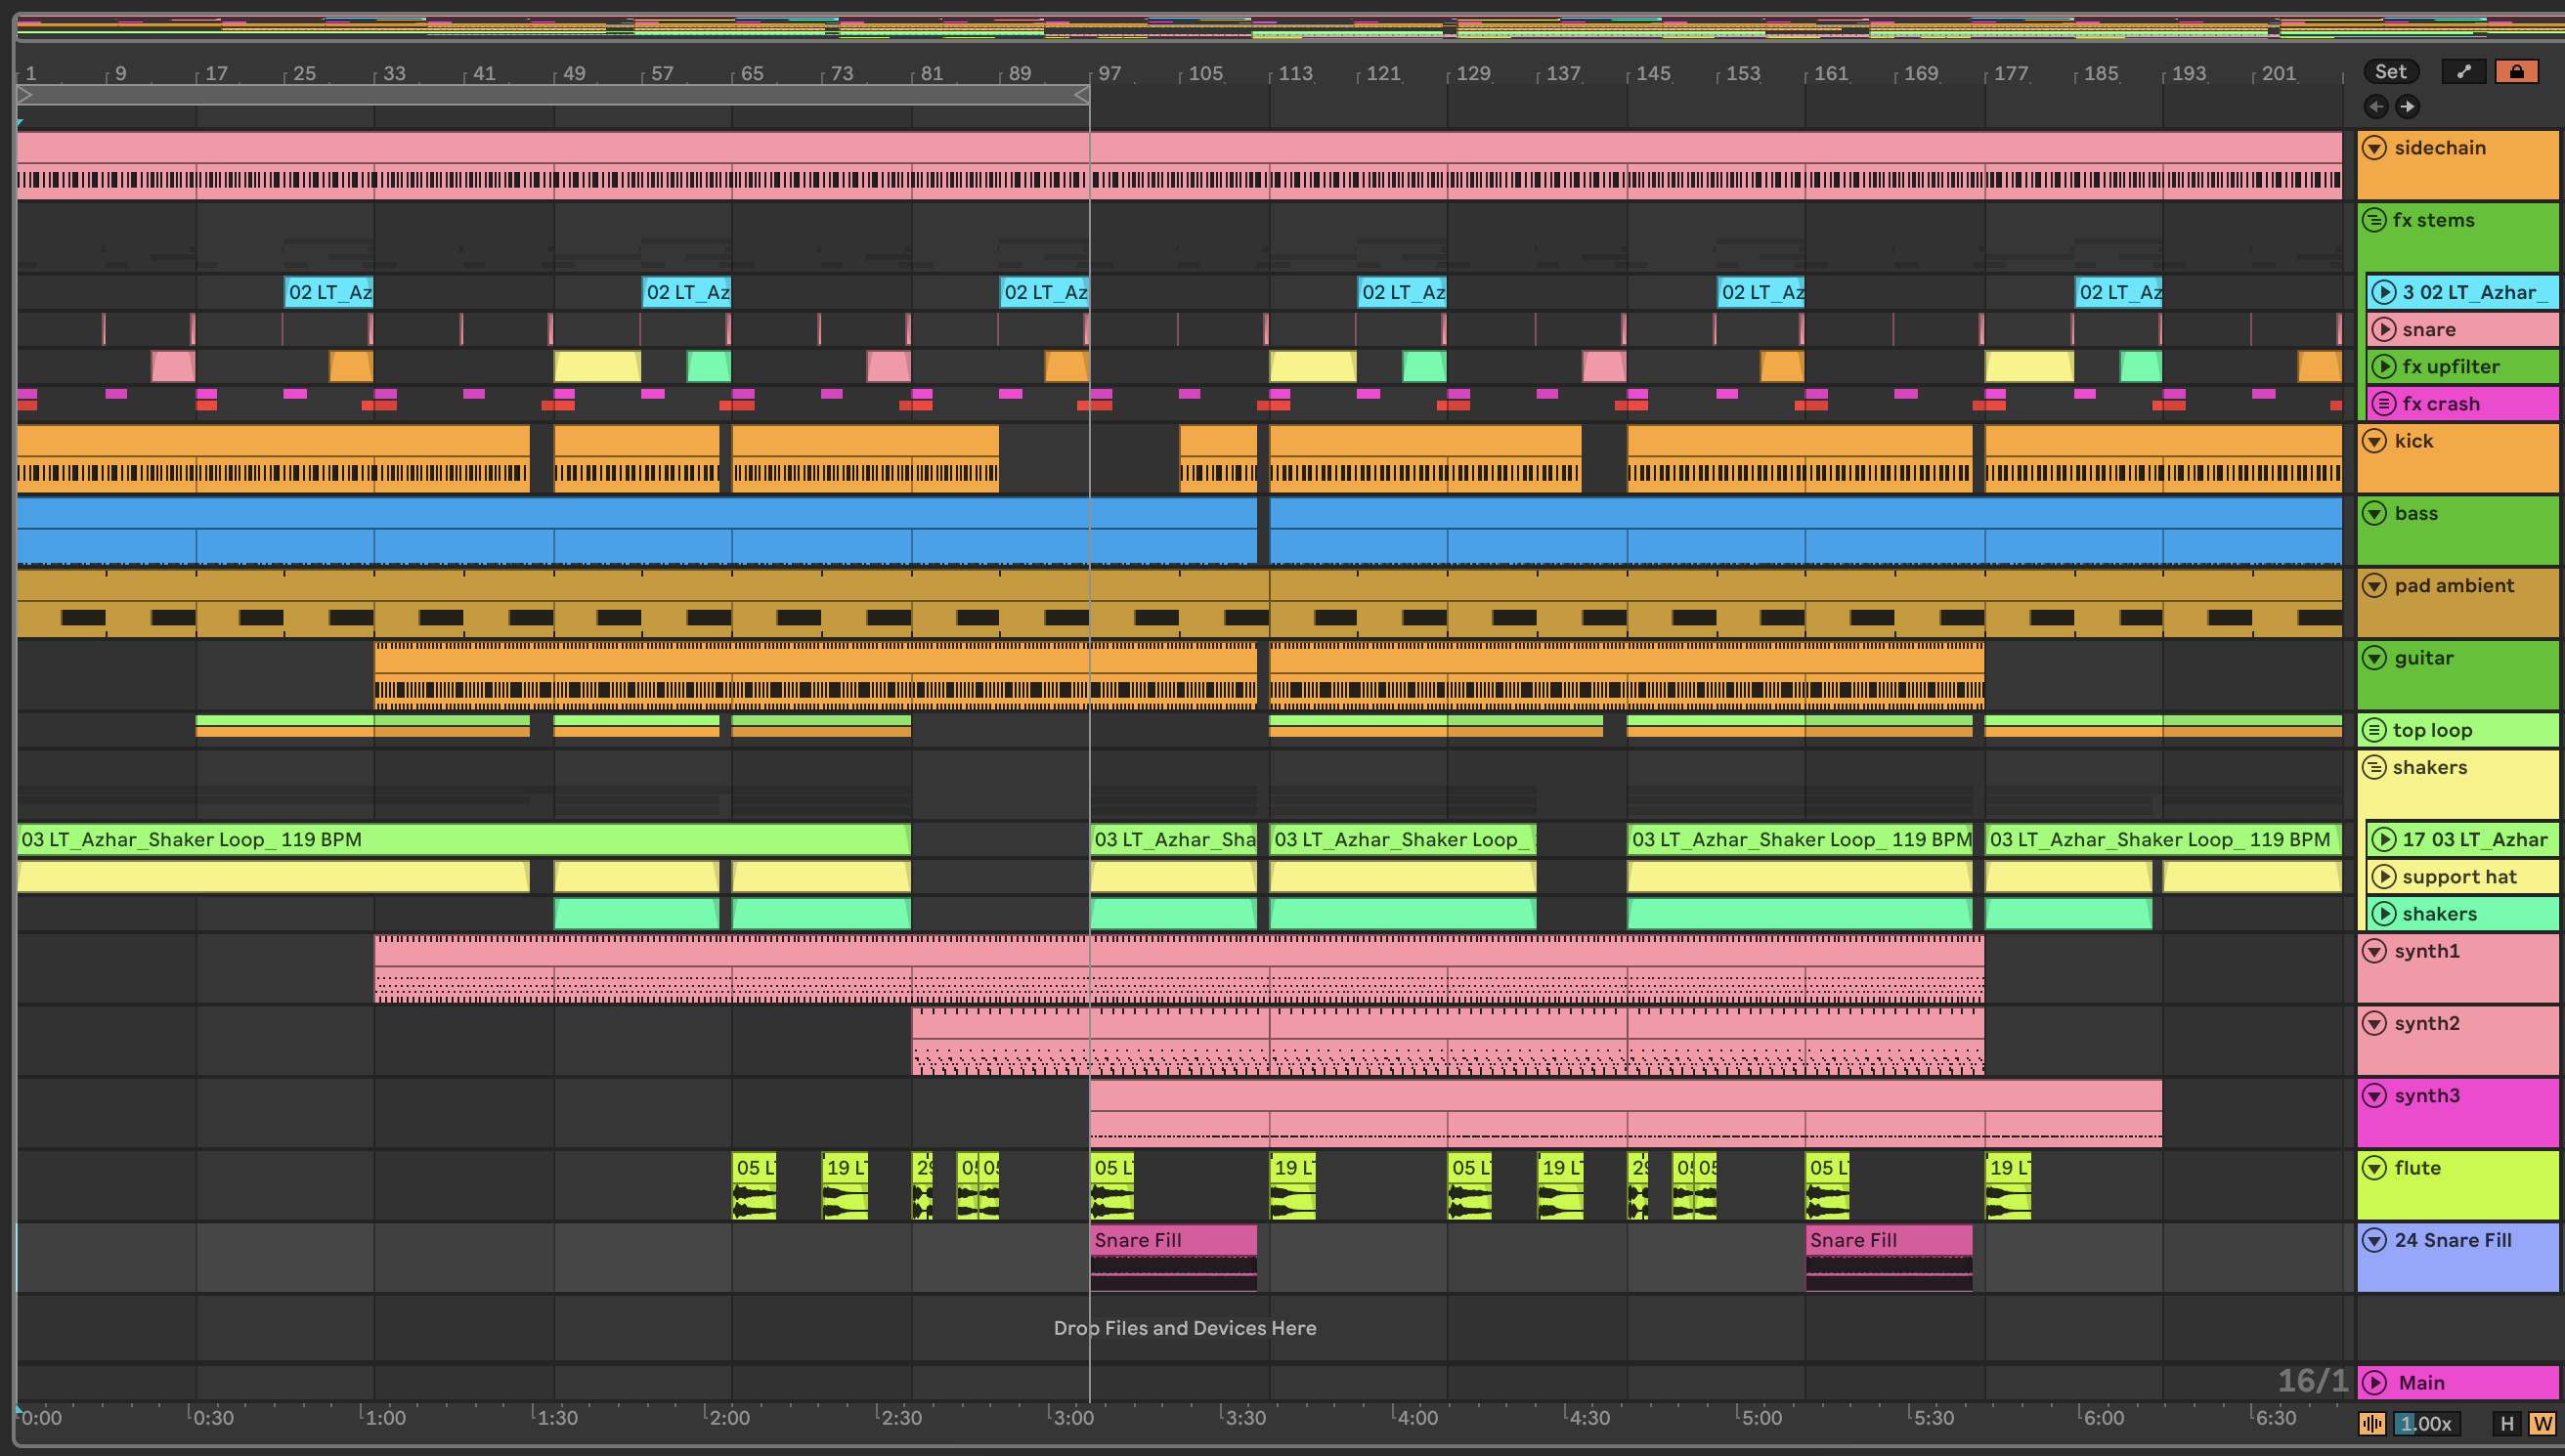Viewport: 2565px width, 1456px height.
Task: Jump to previous locator with left arrow
Action: (2376, 106)
